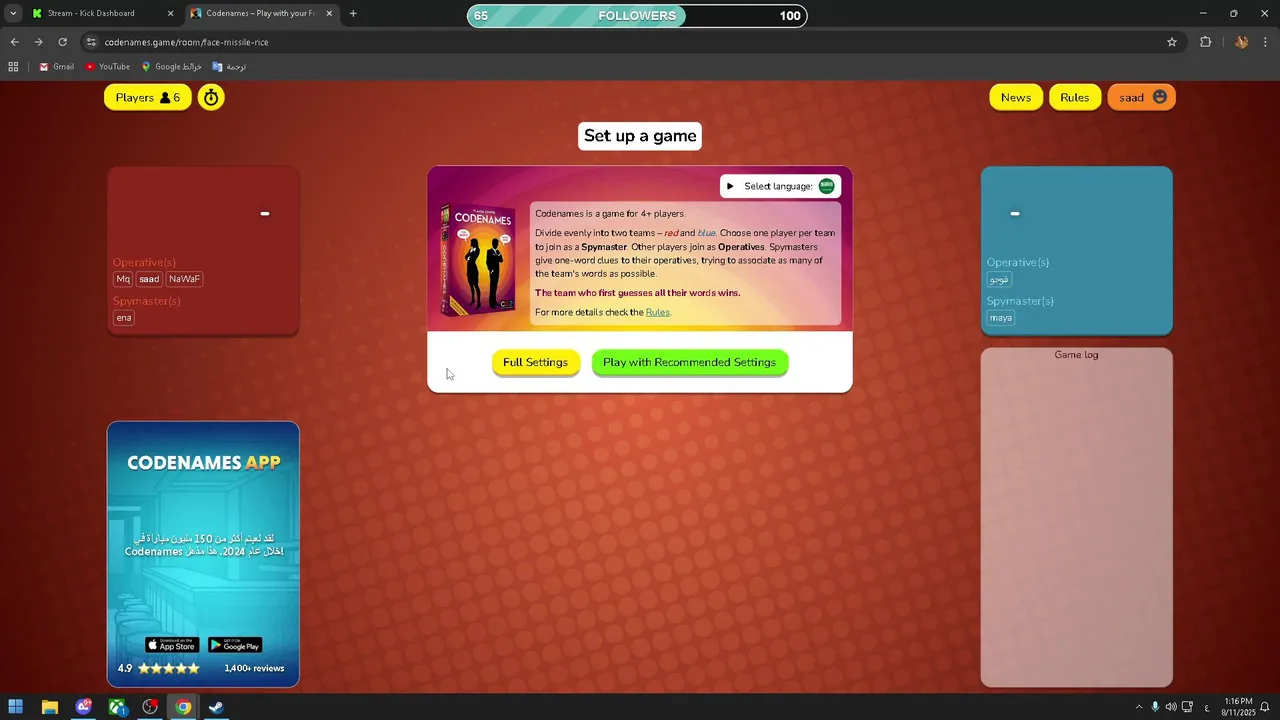The width and height of the screenshot is (1280, 720).
Task: Open the Chrome three-dot menu
Action: [x=1266, y=42]
